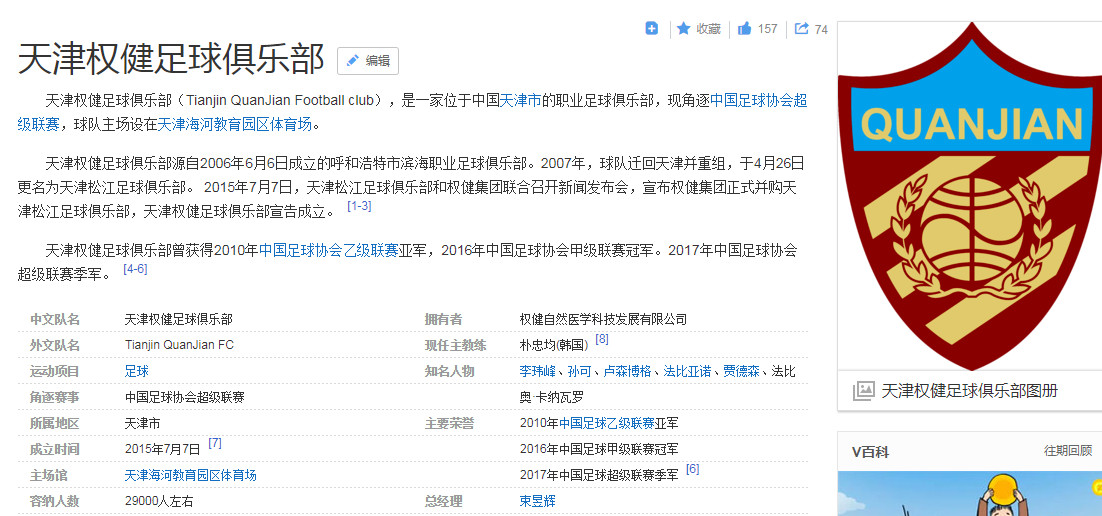Open 天津海河教育园区体育场 link in 主场馆 row
This screenshot has width=1102, height=516.
[190, 475]
